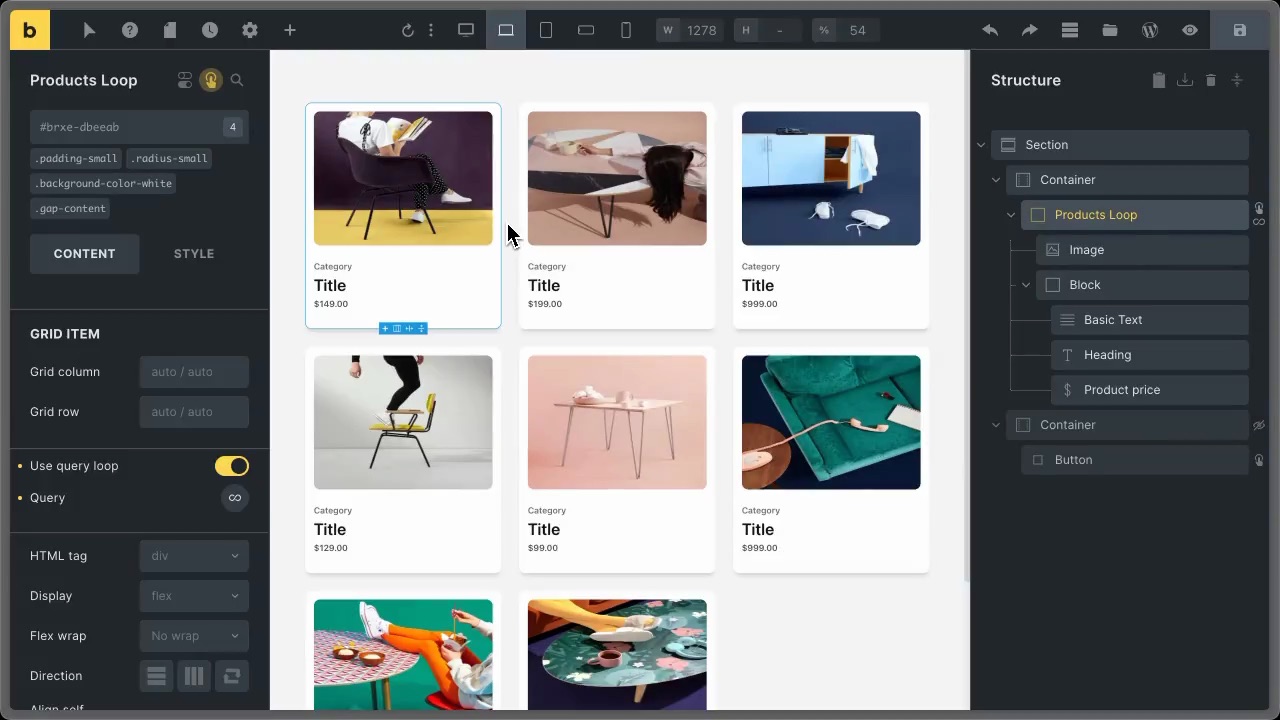Select the pointer tool in the toolbar
Screen dimensions: 1280x720
tap(89, 30)
